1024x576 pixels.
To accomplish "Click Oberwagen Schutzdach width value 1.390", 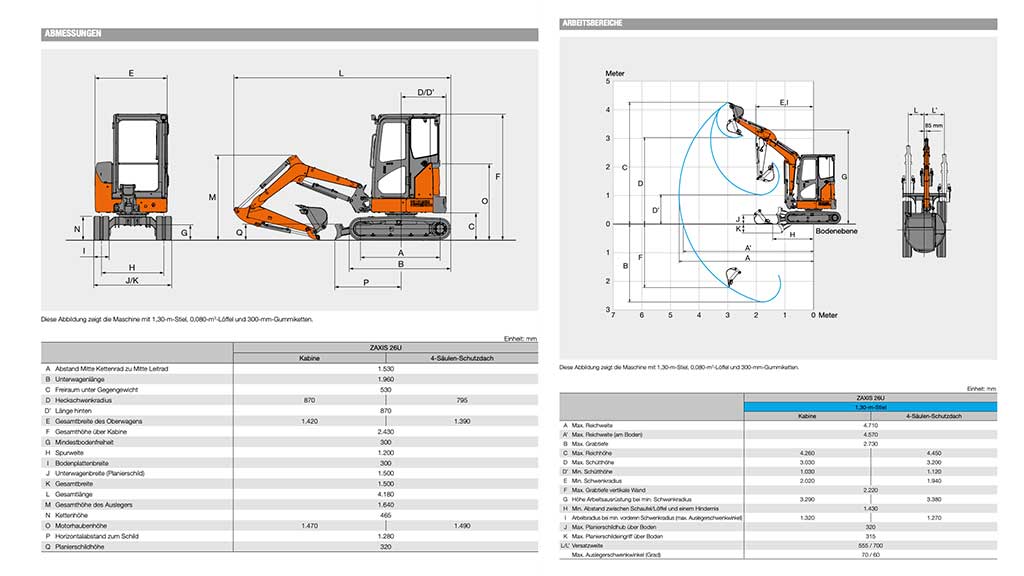I will [462, 421].
